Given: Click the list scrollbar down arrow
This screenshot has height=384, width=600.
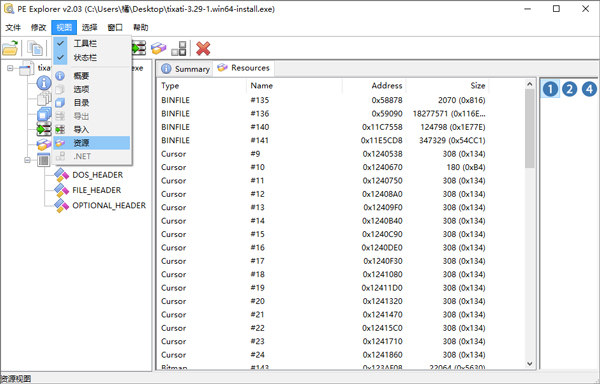Looking at the screenshot, I should (x=530, y=364).
